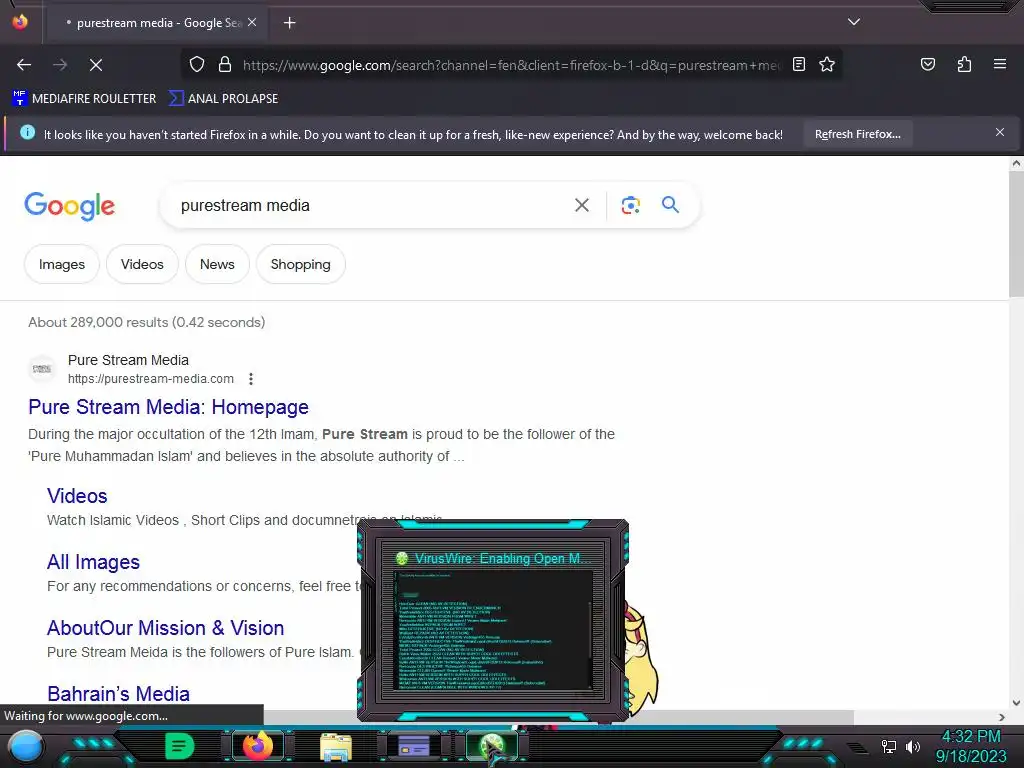Open the Pocket save icon

[928, 64]
